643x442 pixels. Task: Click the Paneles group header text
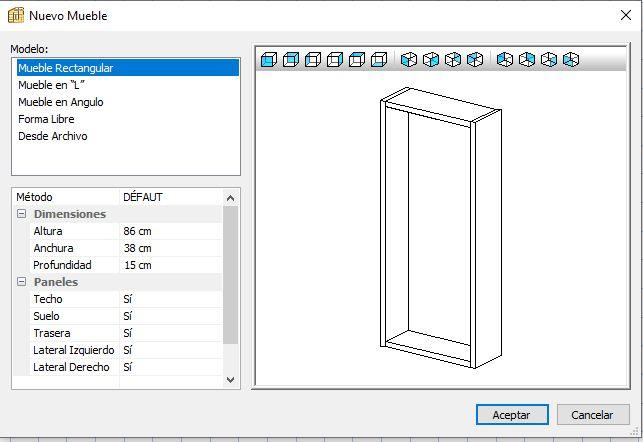[56, 282]
